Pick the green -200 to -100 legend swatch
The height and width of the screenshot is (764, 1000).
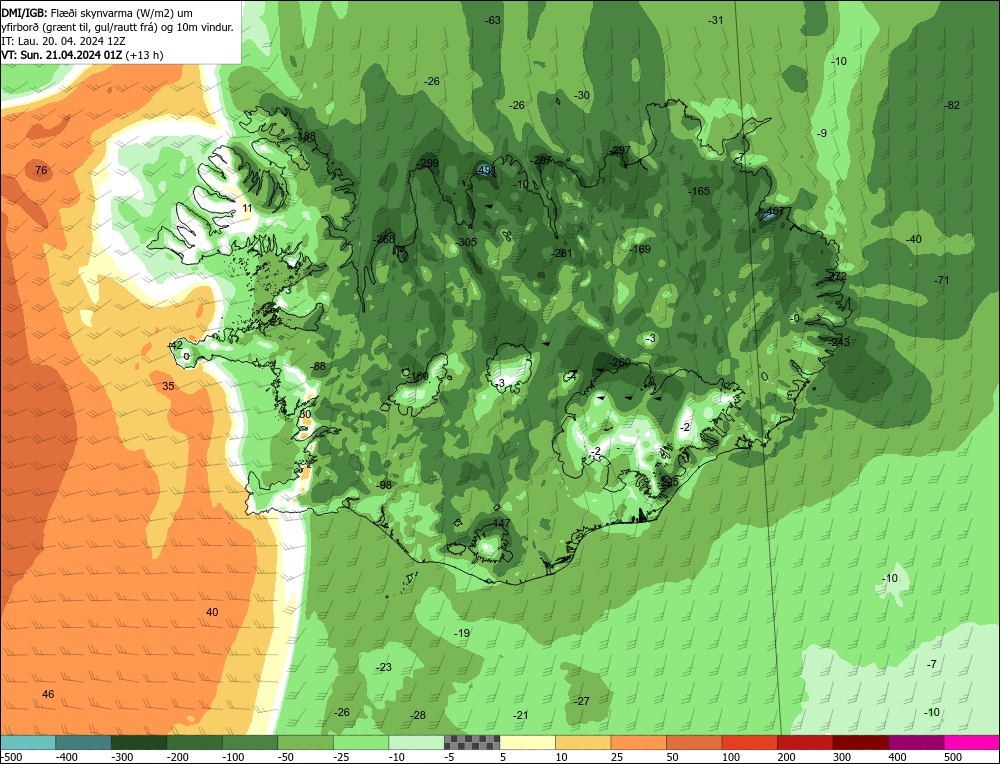tap(195, 742)
